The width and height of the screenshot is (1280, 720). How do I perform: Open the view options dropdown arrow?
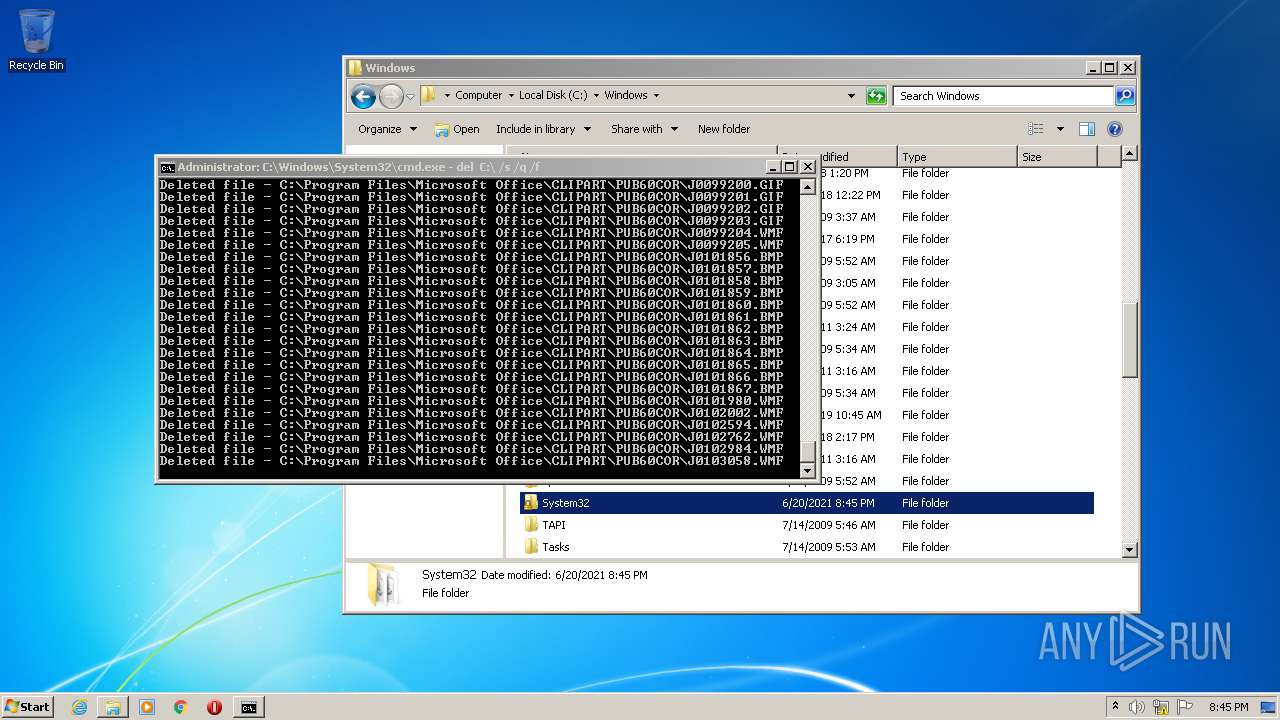(1059, 129)
